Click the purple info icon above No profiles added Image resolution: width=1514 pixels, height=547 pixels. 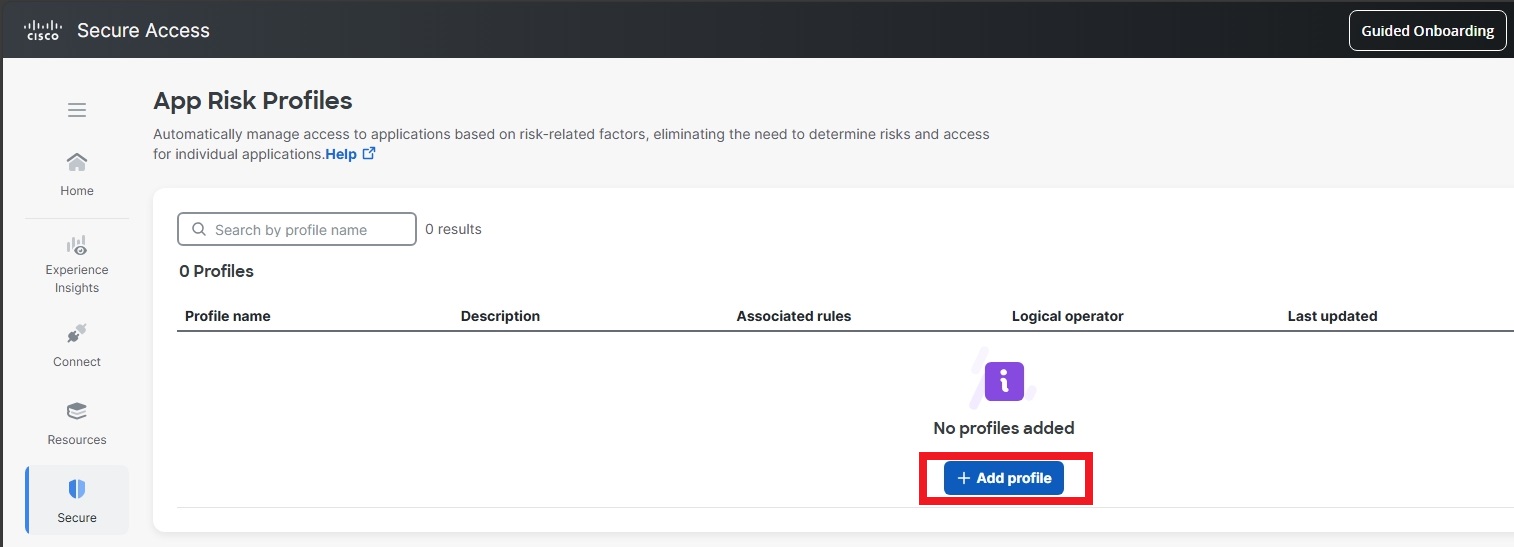tap(1004, 381)
